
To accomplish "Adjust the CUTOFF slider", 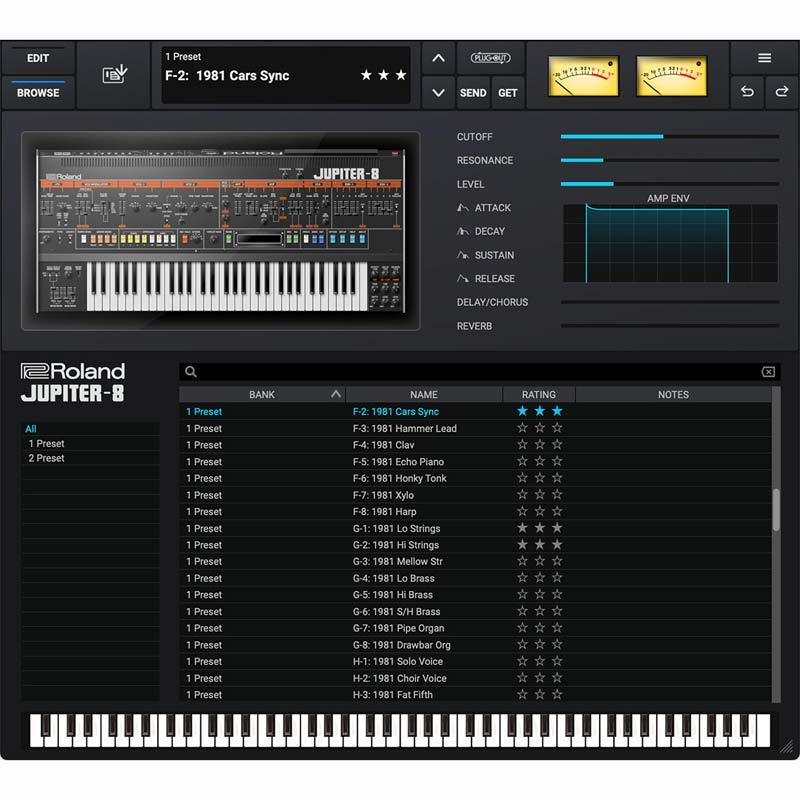I will [663, 137].
